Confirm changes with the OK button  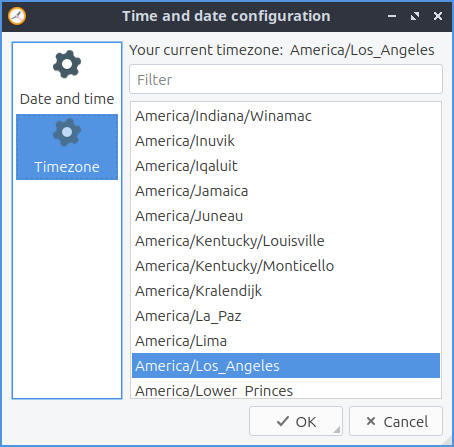tap(296, 421)
